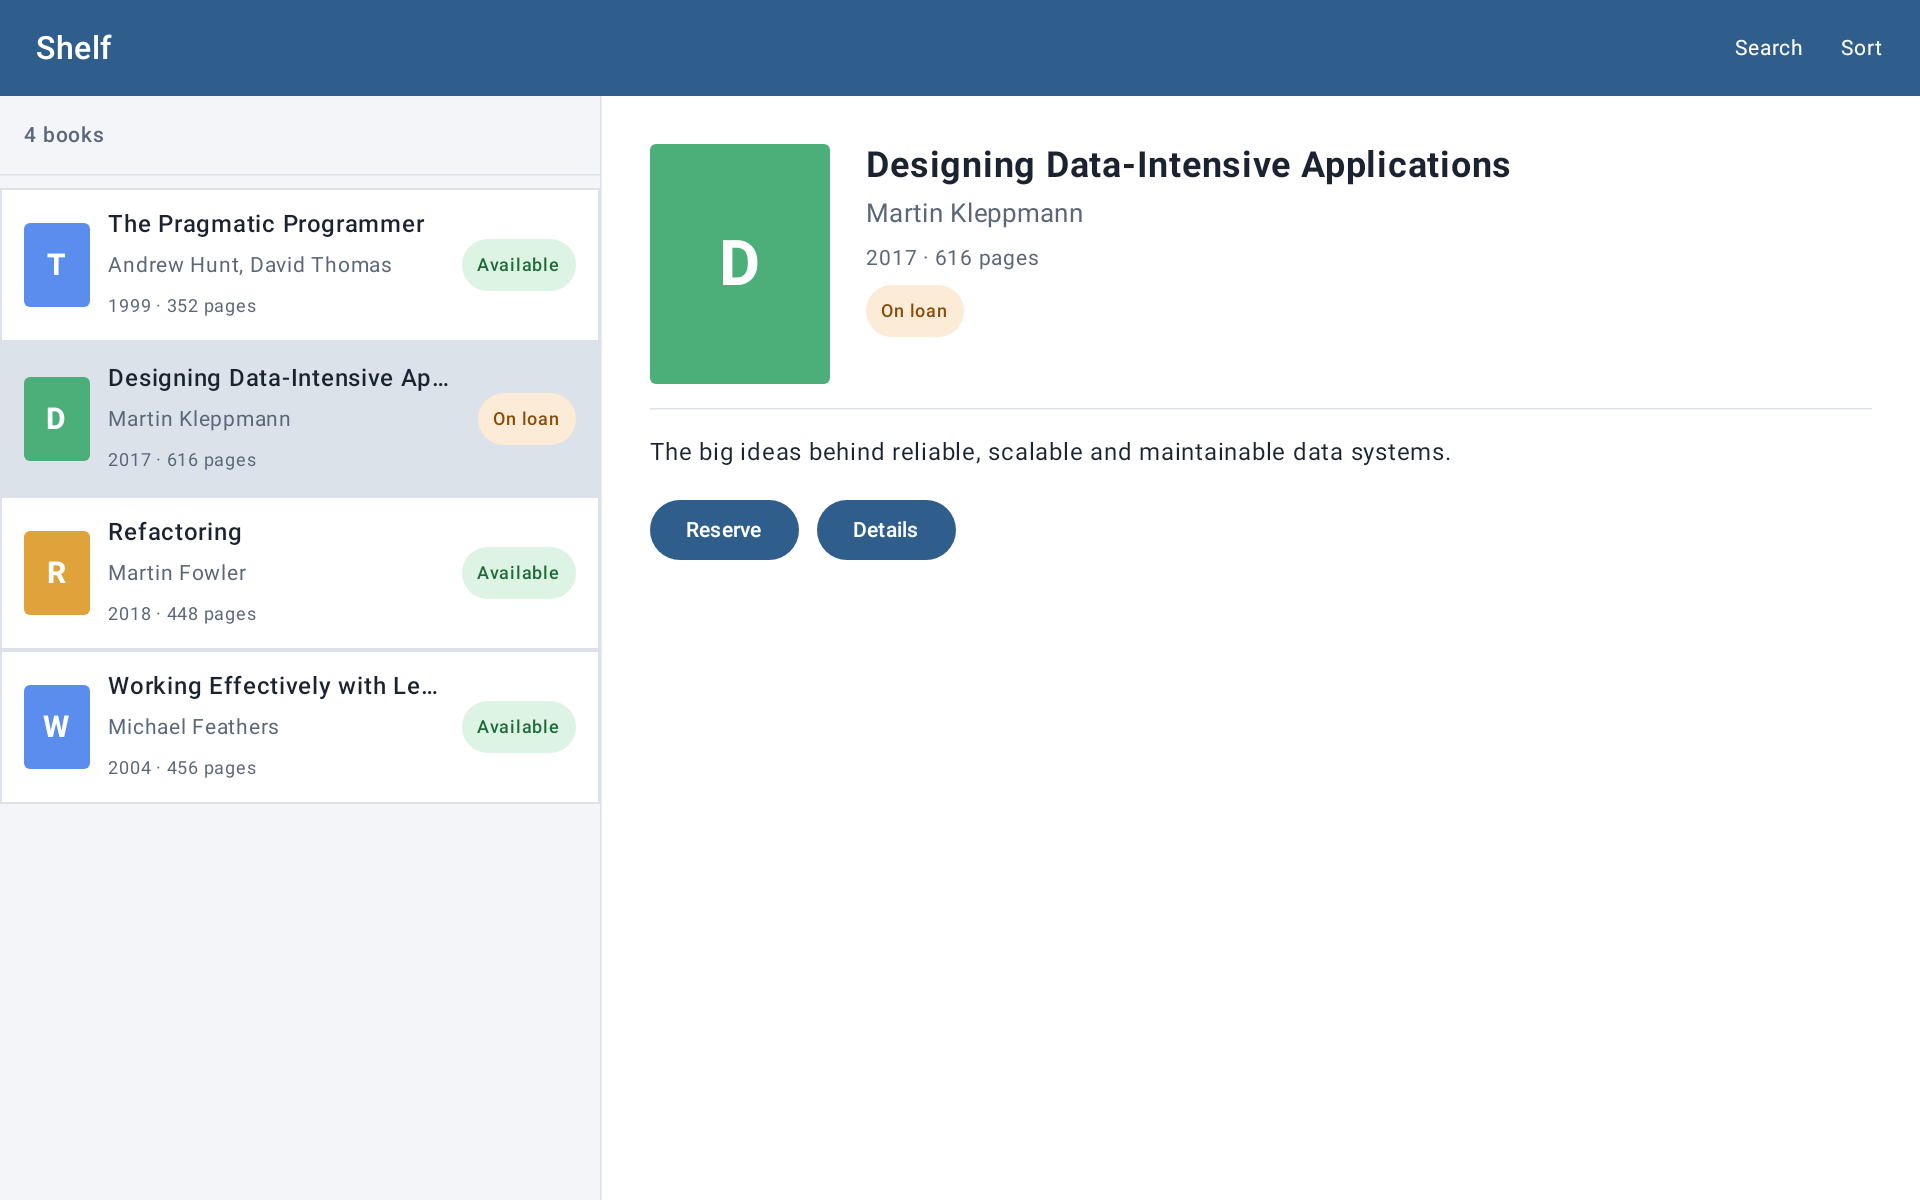Click the detail heading Designing Data-Intensive Applications

(1188, 165)
